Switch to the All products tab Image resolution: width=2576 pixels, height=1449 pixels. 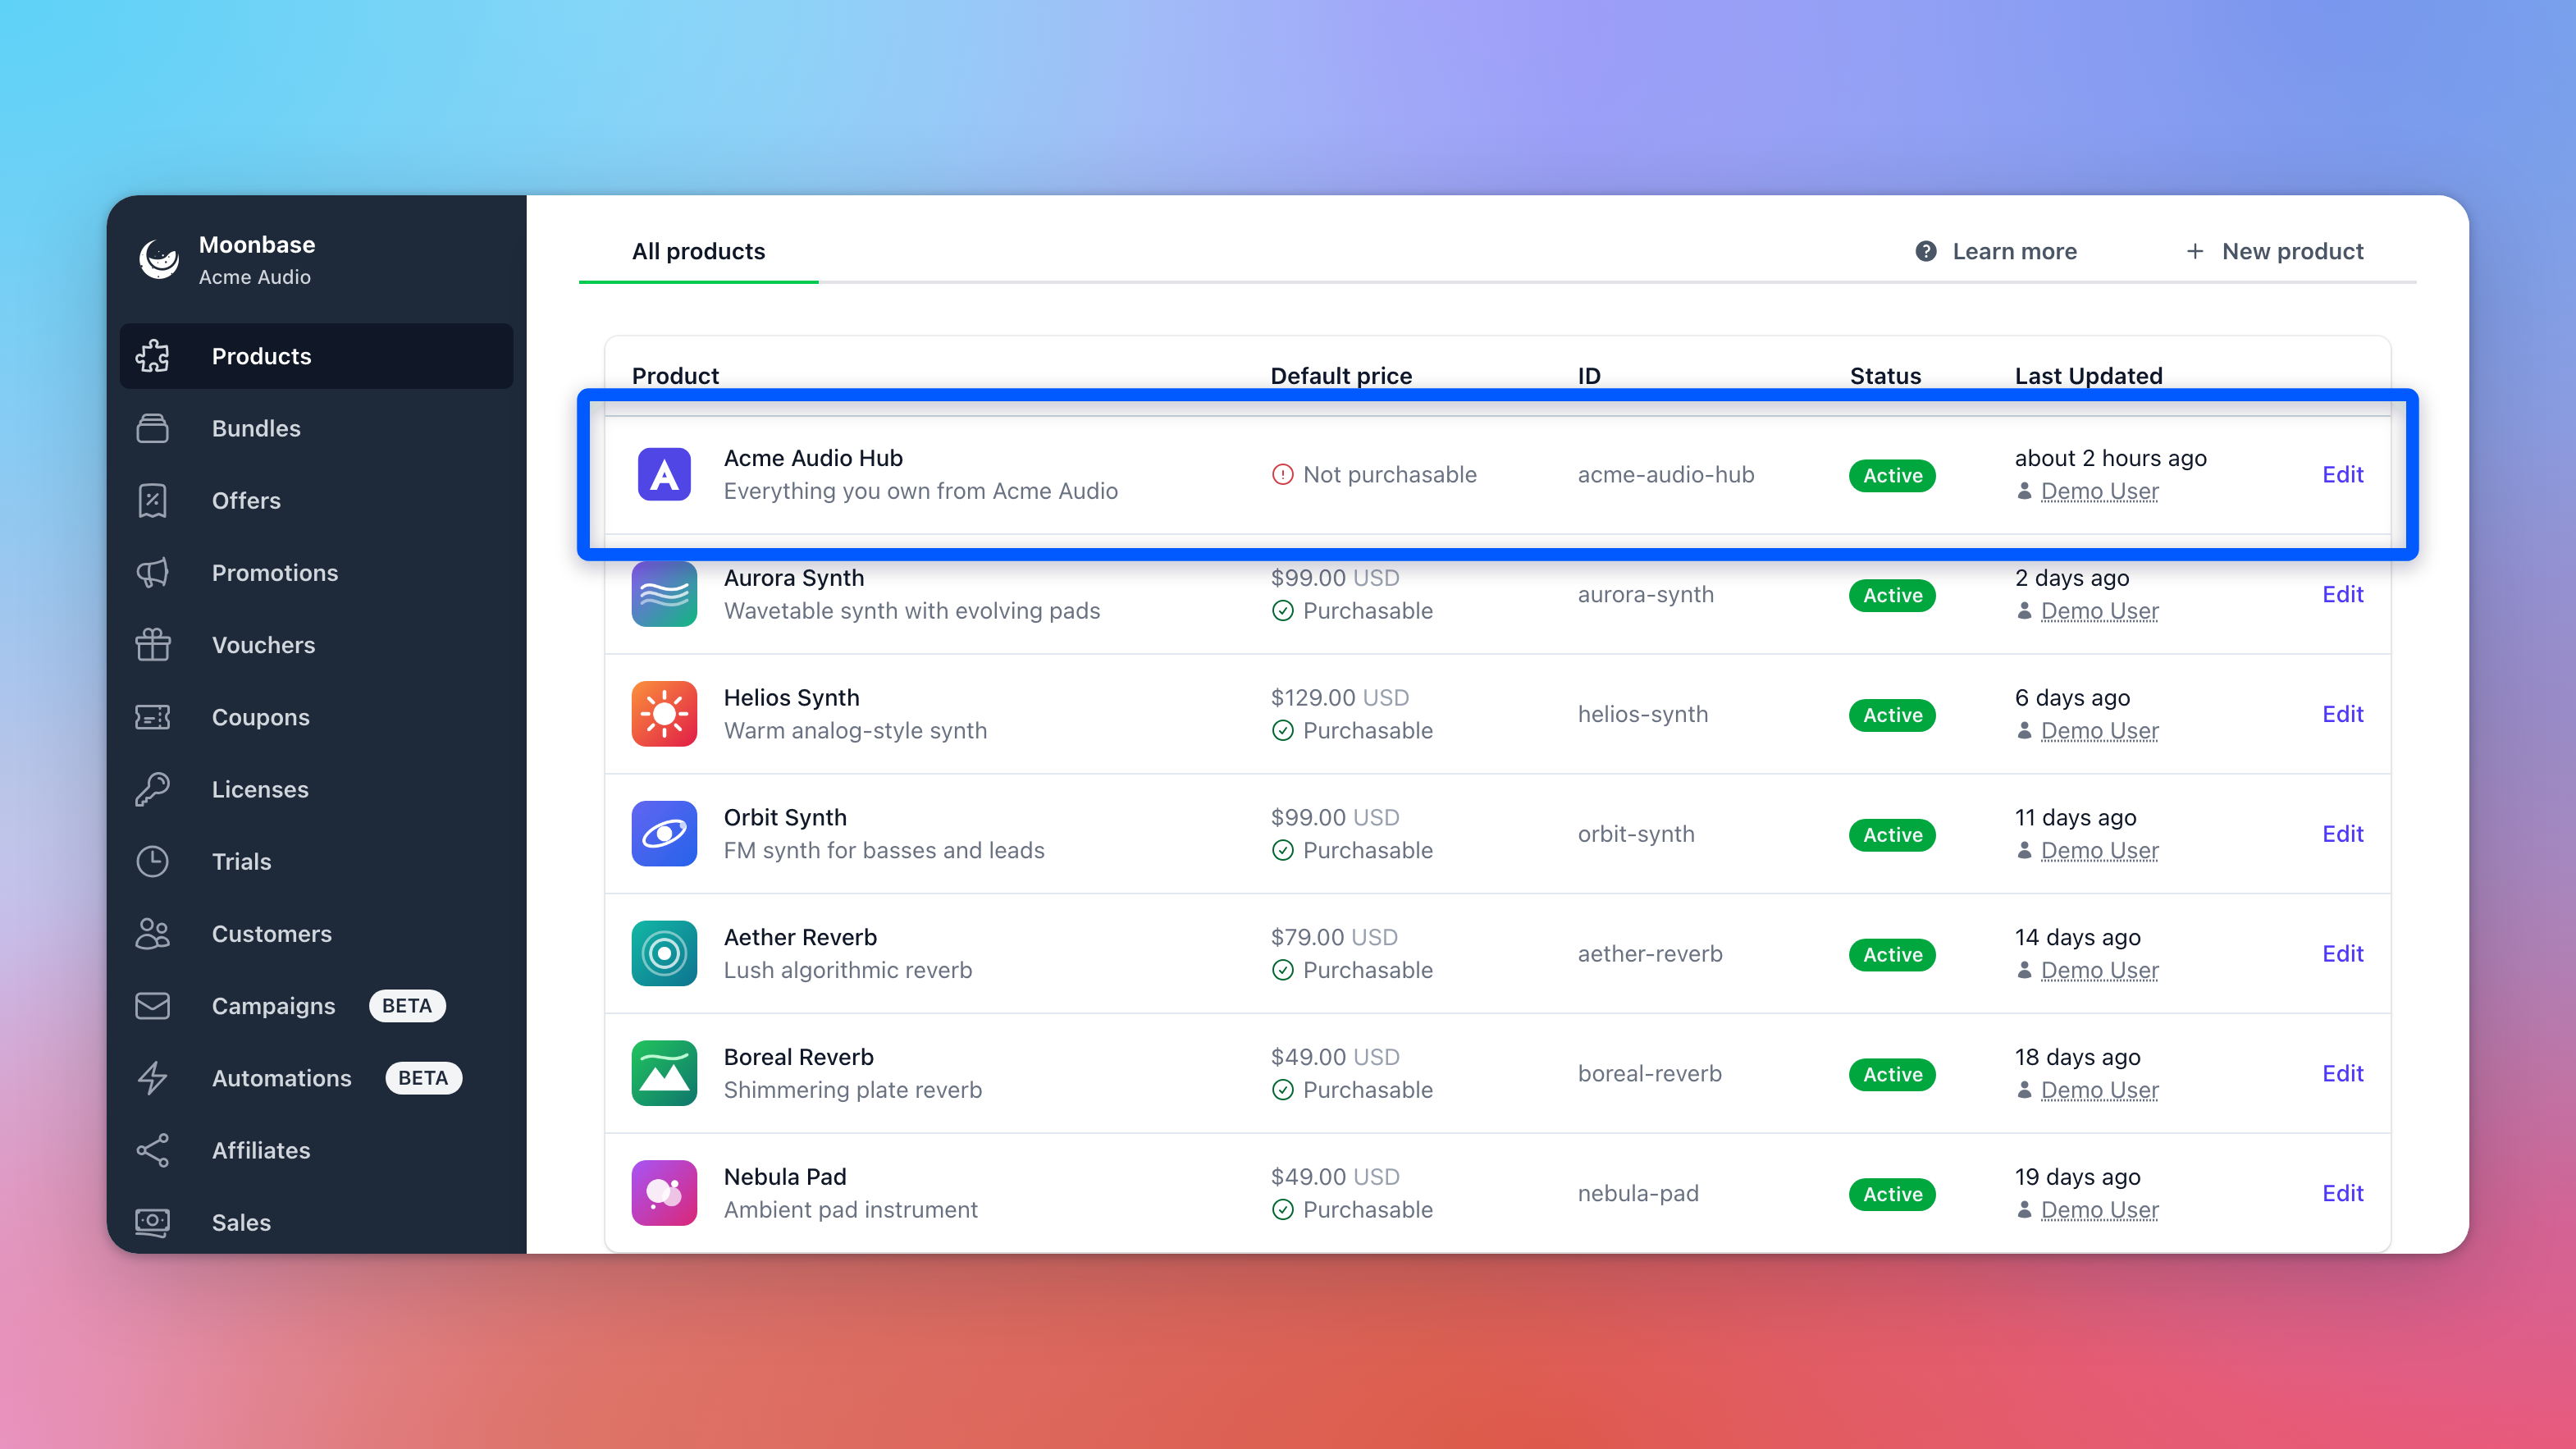click(x=698, y=251)
